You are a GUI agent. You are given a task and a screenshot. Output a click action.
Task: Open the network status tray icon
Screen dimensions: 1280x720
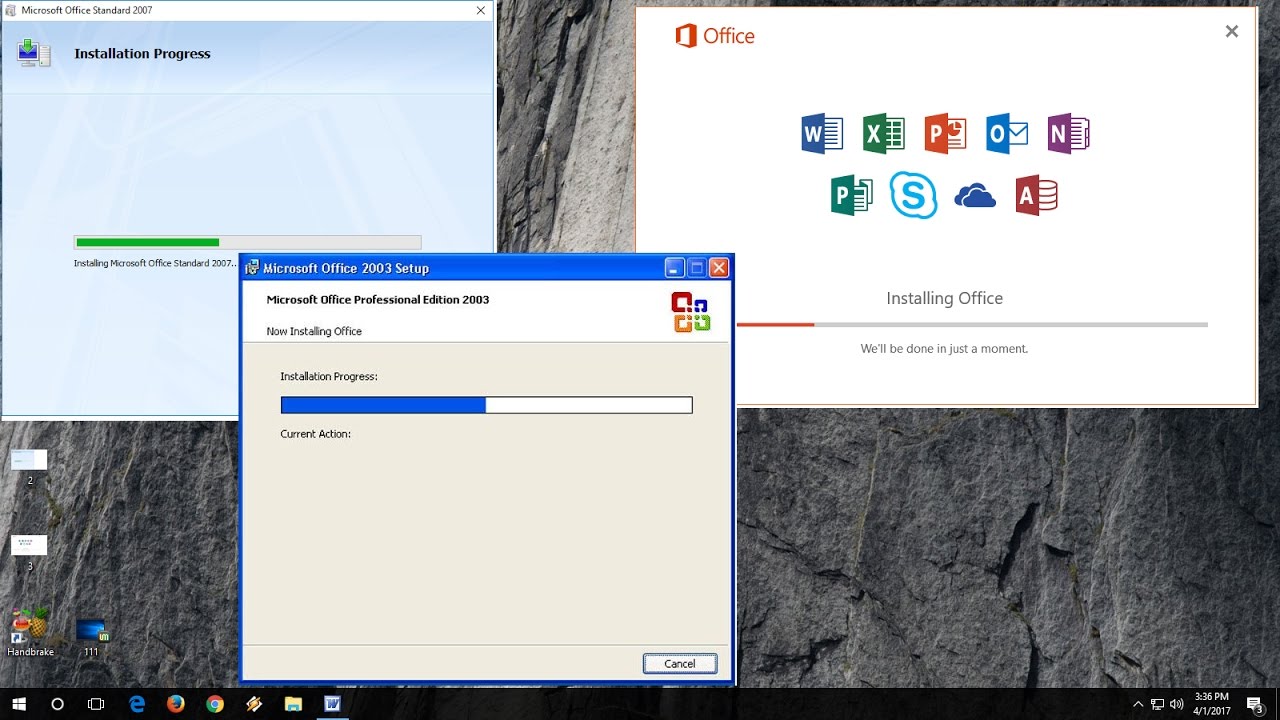[1157, 704]
